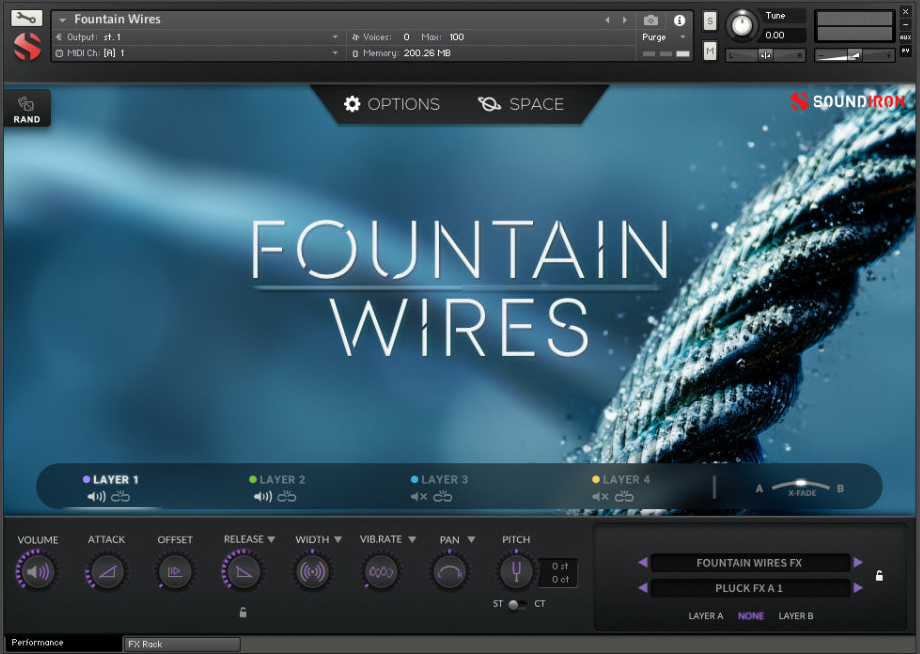Click the Release knob
This screenshot has height=654, width=920.
pos(243,571)
